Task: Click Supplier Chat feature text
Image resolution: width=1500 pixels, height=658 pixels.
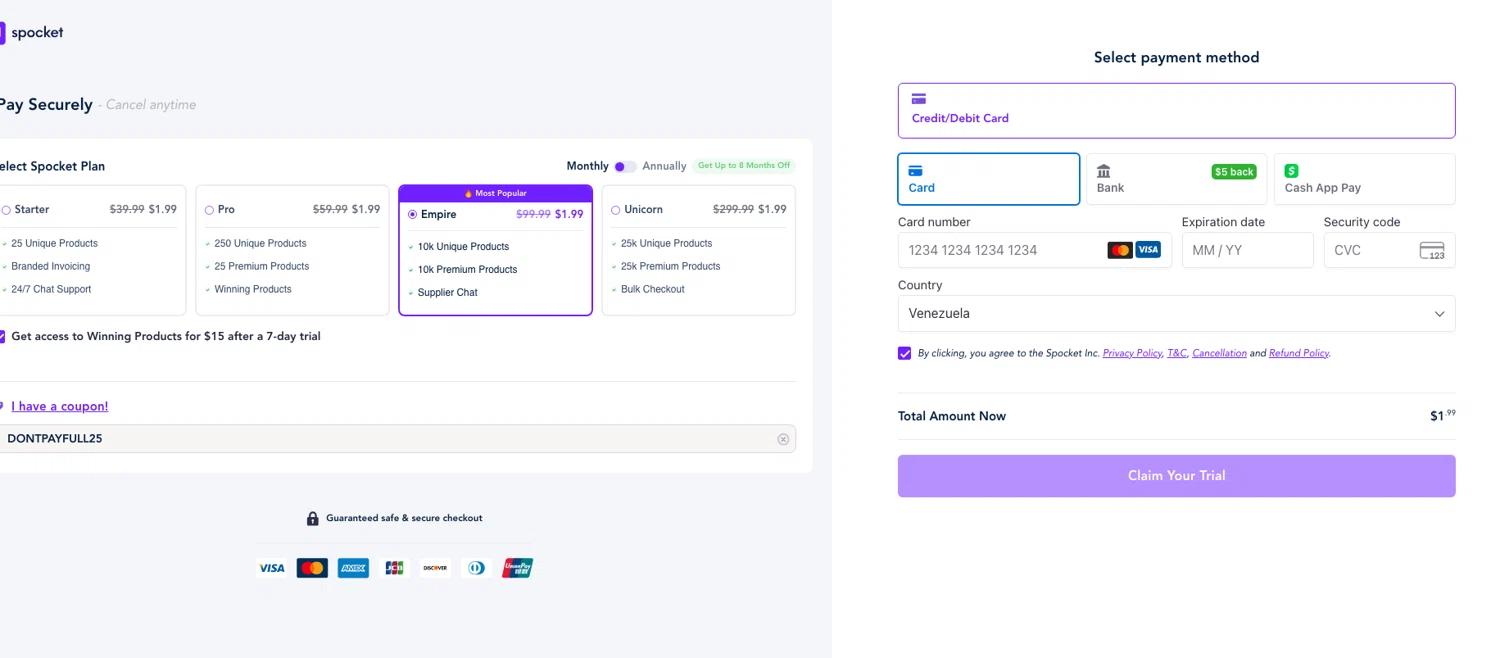Action: (x=447, y=293)
